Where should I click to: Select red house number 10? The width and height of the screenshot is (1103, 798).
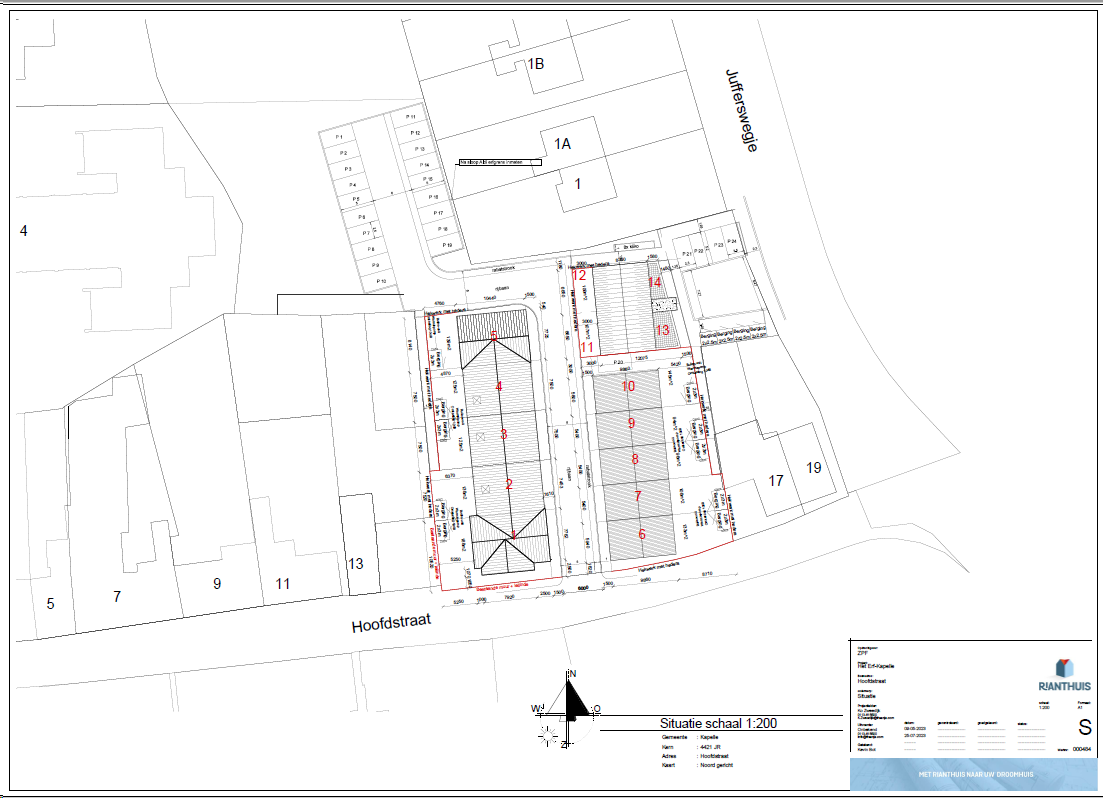pyautogui.click(x=628, y=386)
